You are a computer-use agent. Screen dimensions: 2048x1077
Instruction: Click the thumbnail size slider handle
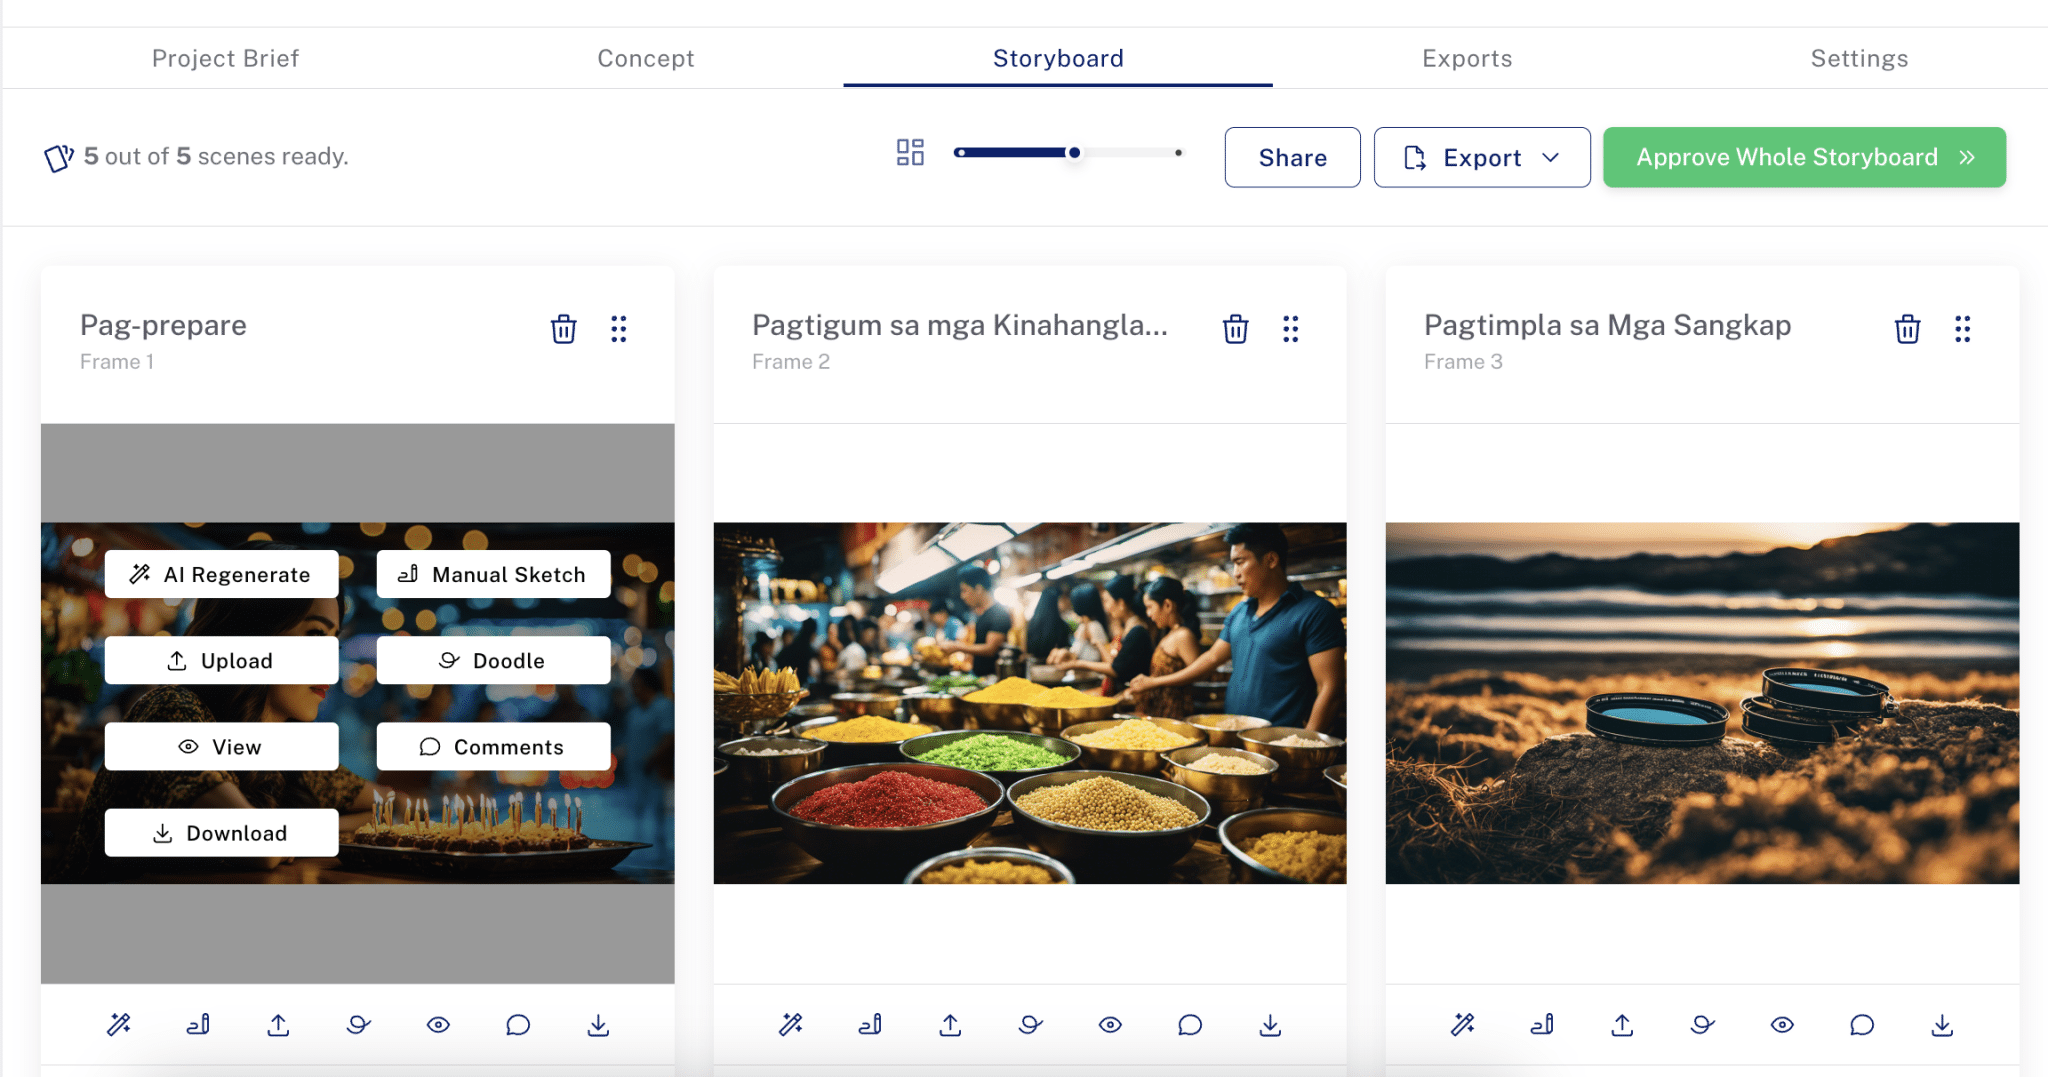pos(1074,153)
